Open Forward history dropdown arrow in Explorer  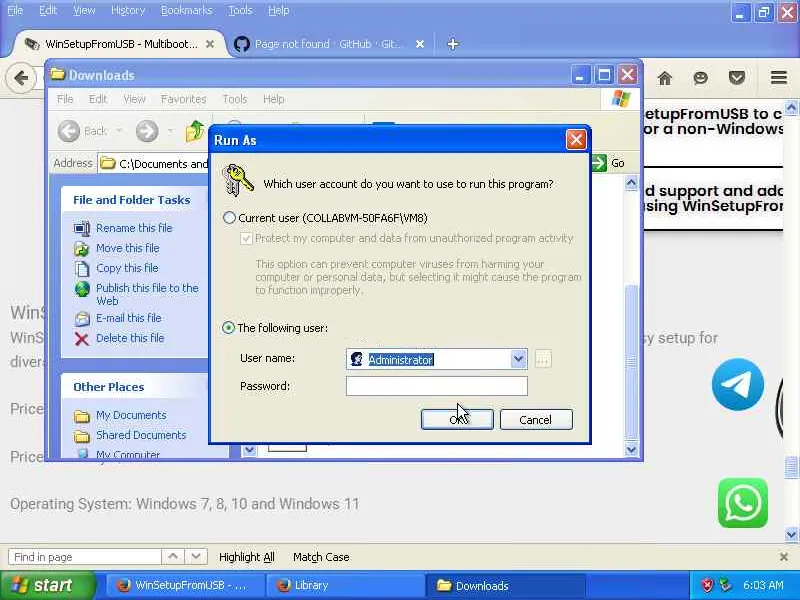coord(169,131)
